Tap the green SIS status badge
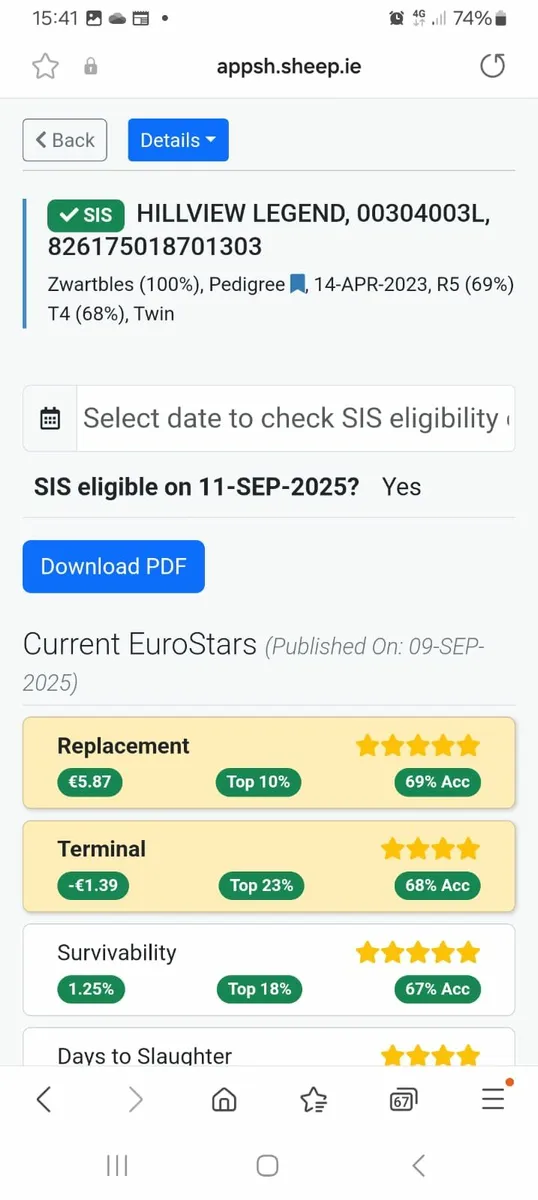Viewport: 538px width, 1200px height. [x=86, y=215]
